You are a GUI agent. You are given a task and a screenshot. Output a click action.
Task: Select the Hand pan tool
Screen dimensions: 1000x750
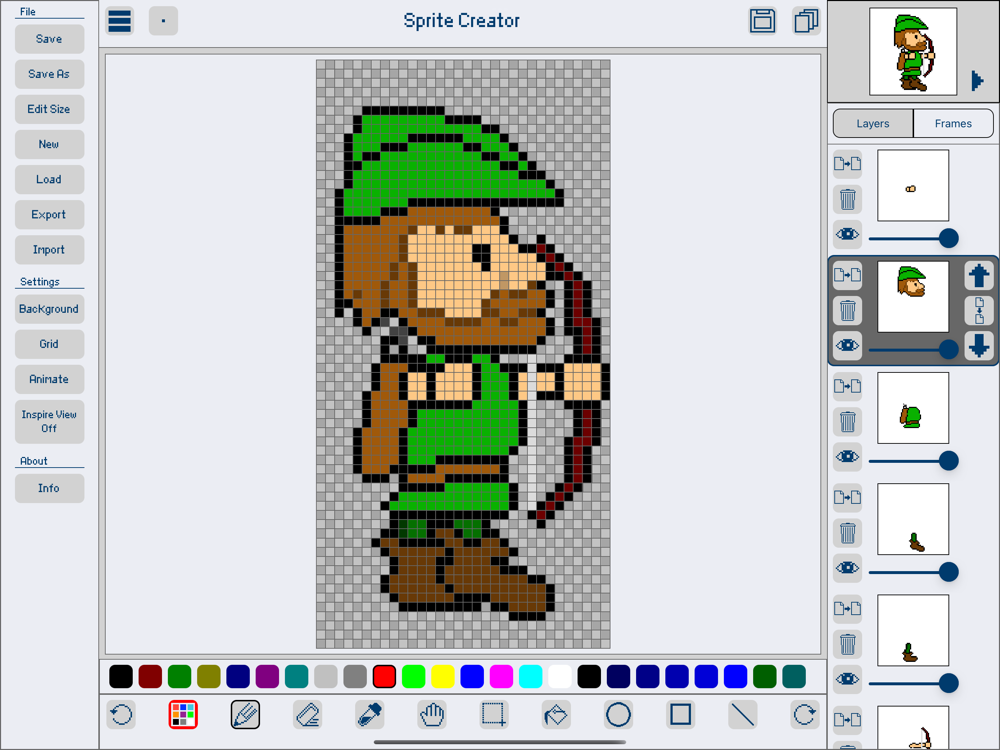coord(432,714)
